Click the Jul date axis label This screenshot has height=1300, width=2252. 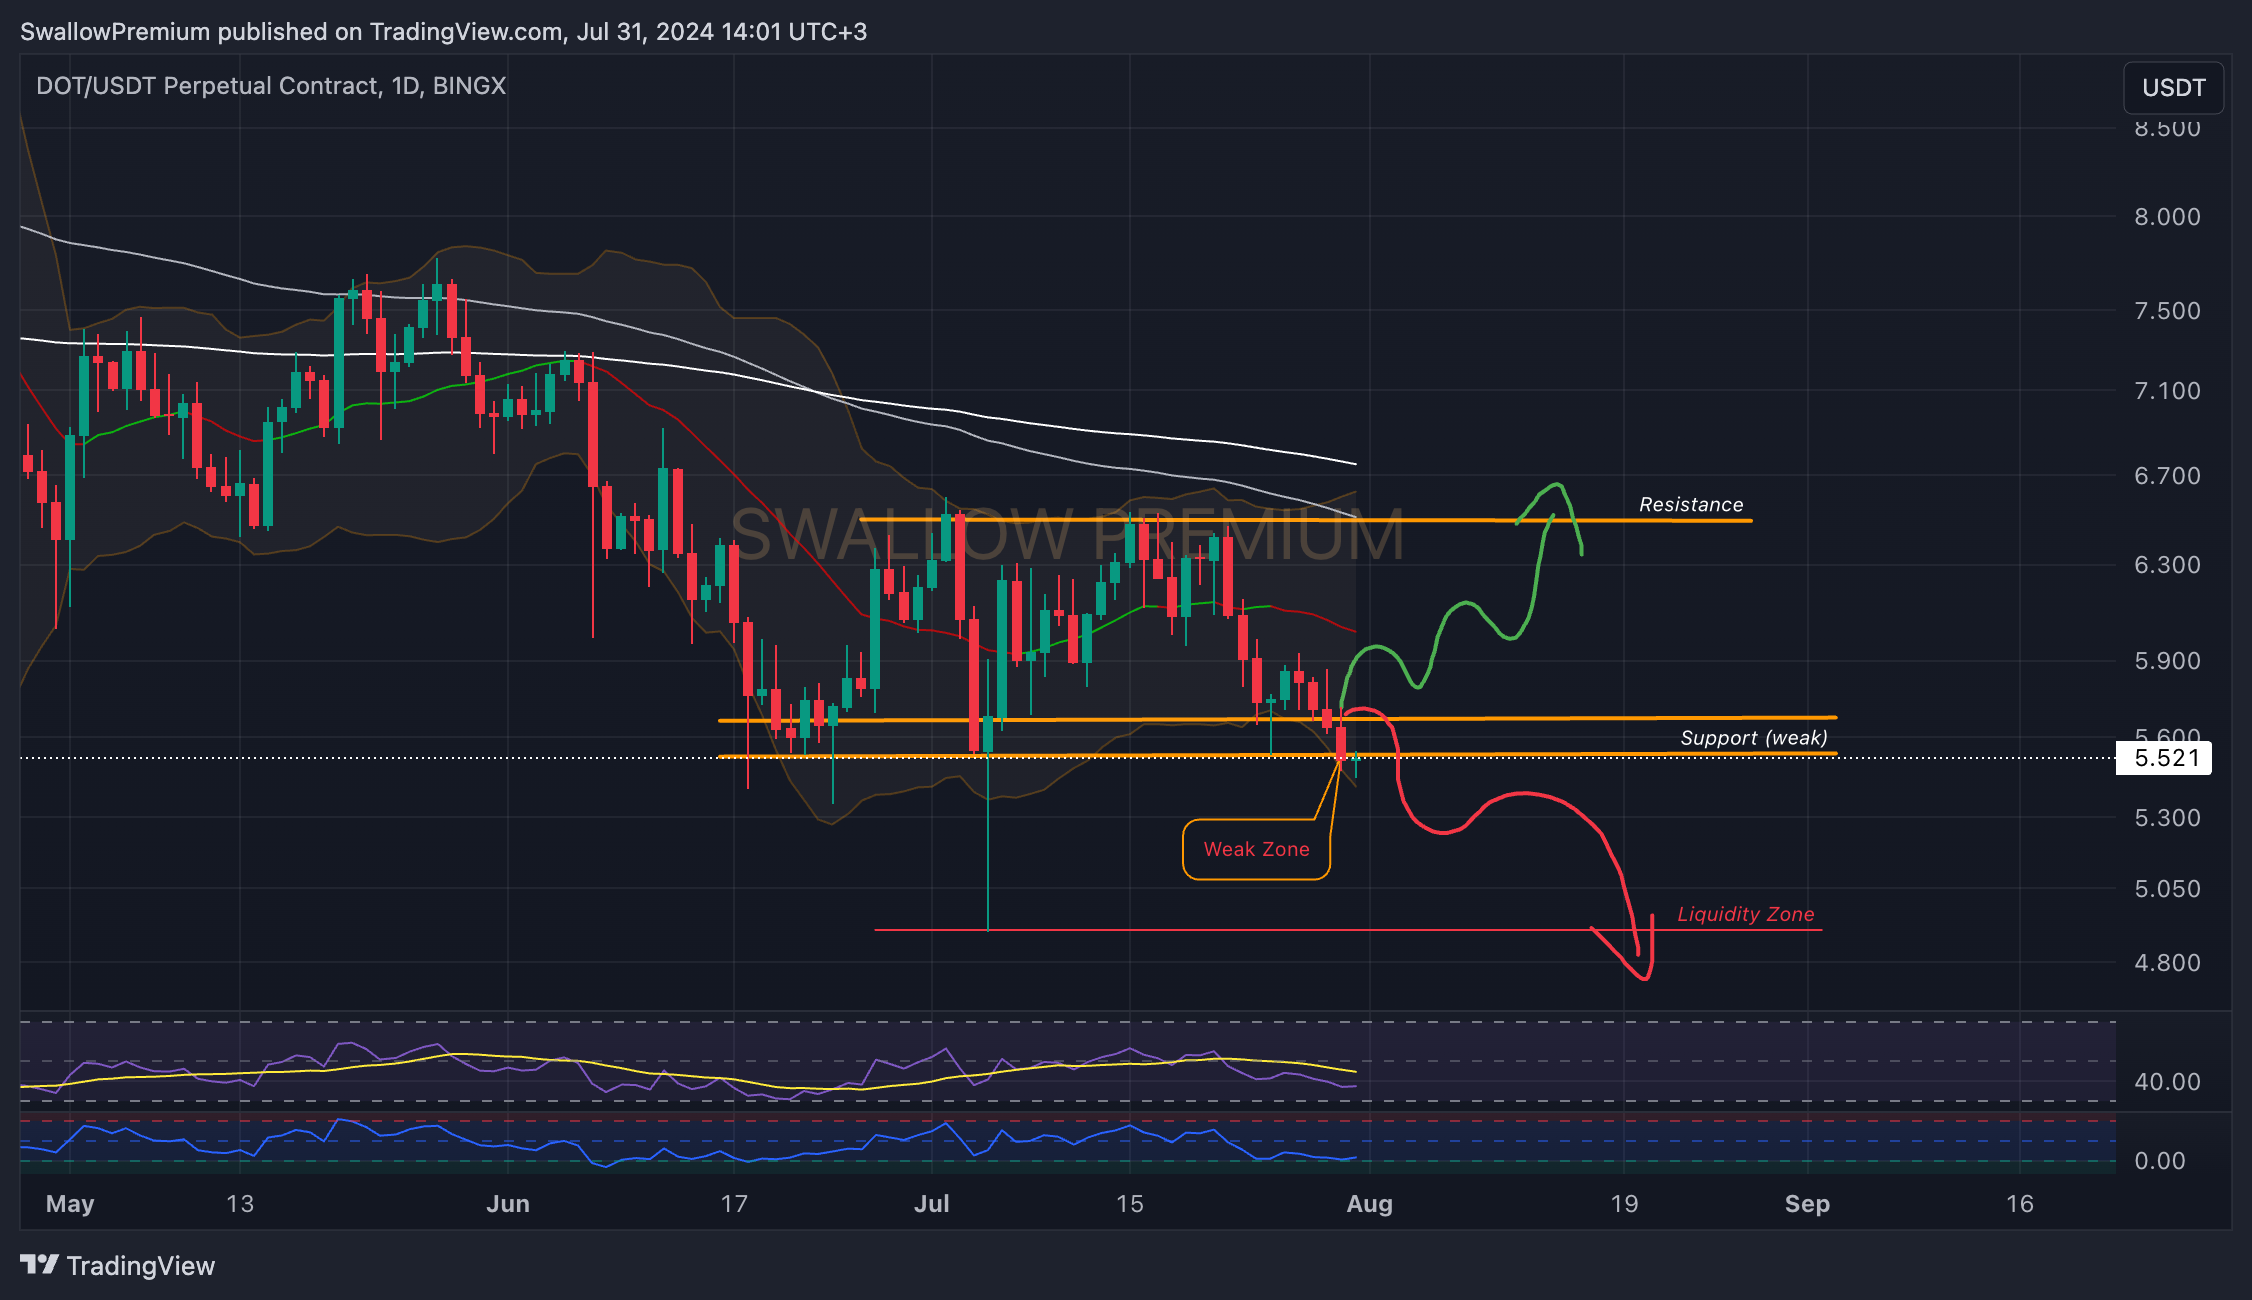click(x=932, y=1204)
